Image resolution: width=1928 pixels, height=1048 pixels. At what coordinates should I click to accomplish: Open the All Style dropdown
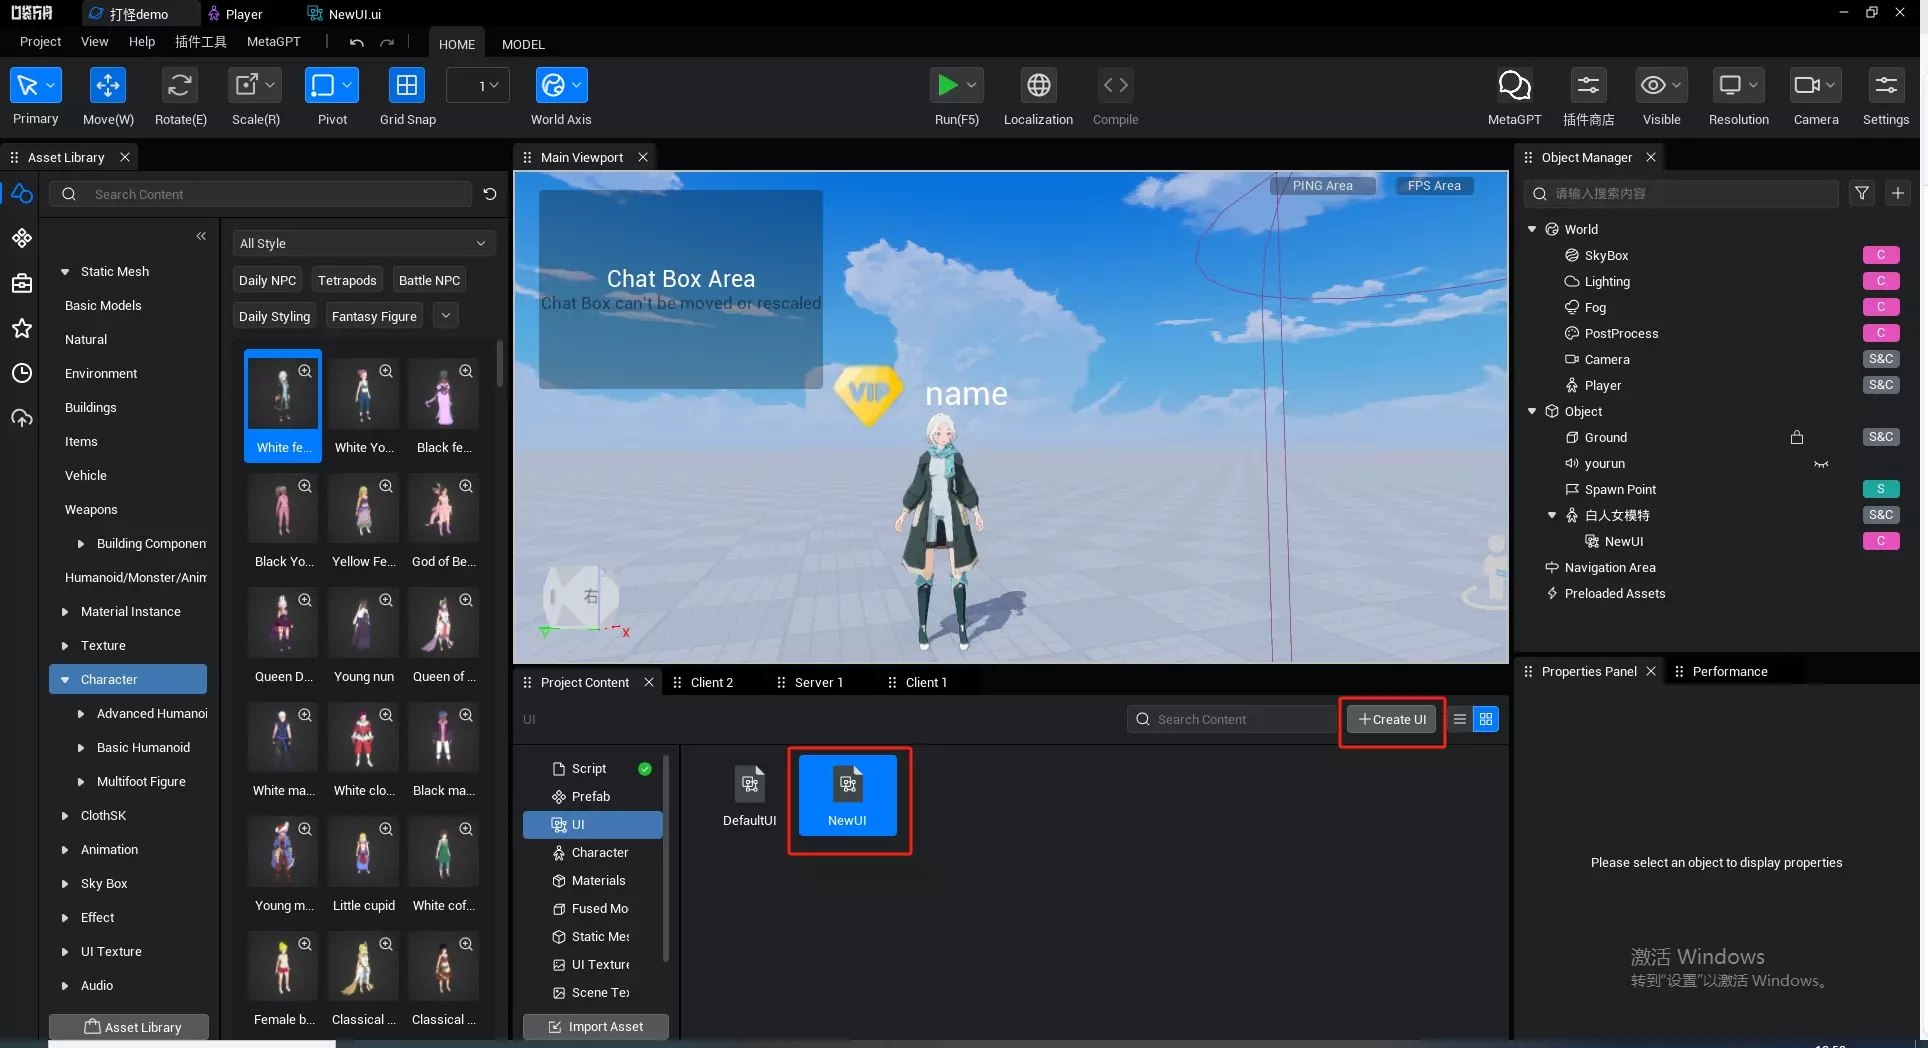point(363,243)
